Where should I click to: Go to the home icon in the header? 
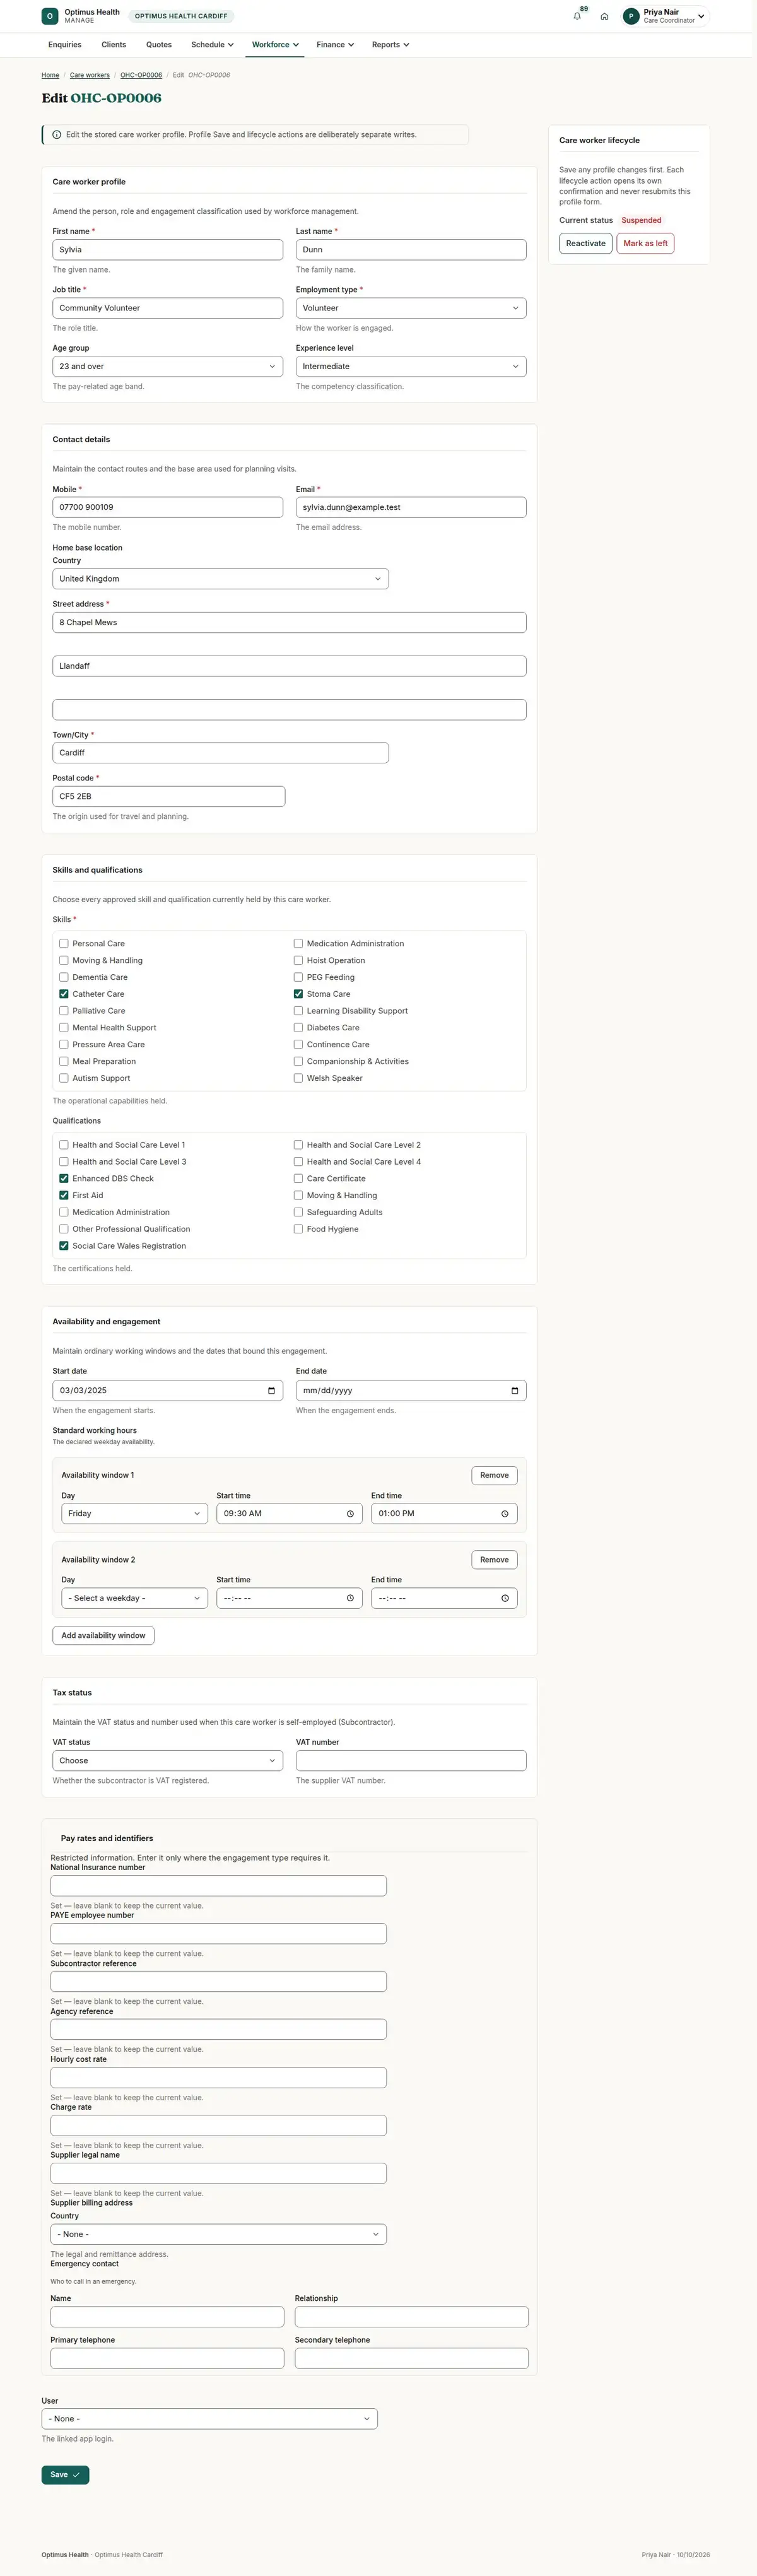pyautogui.click(x=604, y=16)
